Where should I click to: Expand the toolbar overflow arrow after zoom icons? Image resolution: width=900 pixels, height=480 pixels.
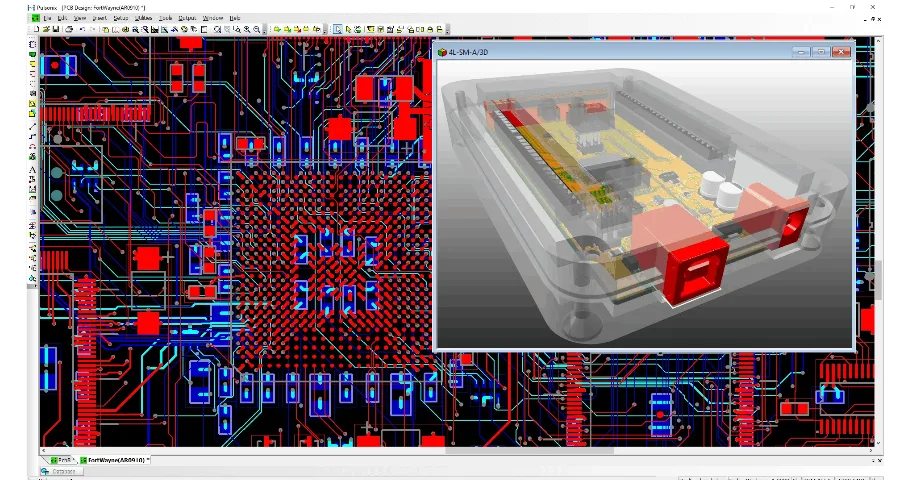pyautogui.click(x=265, y=29)
